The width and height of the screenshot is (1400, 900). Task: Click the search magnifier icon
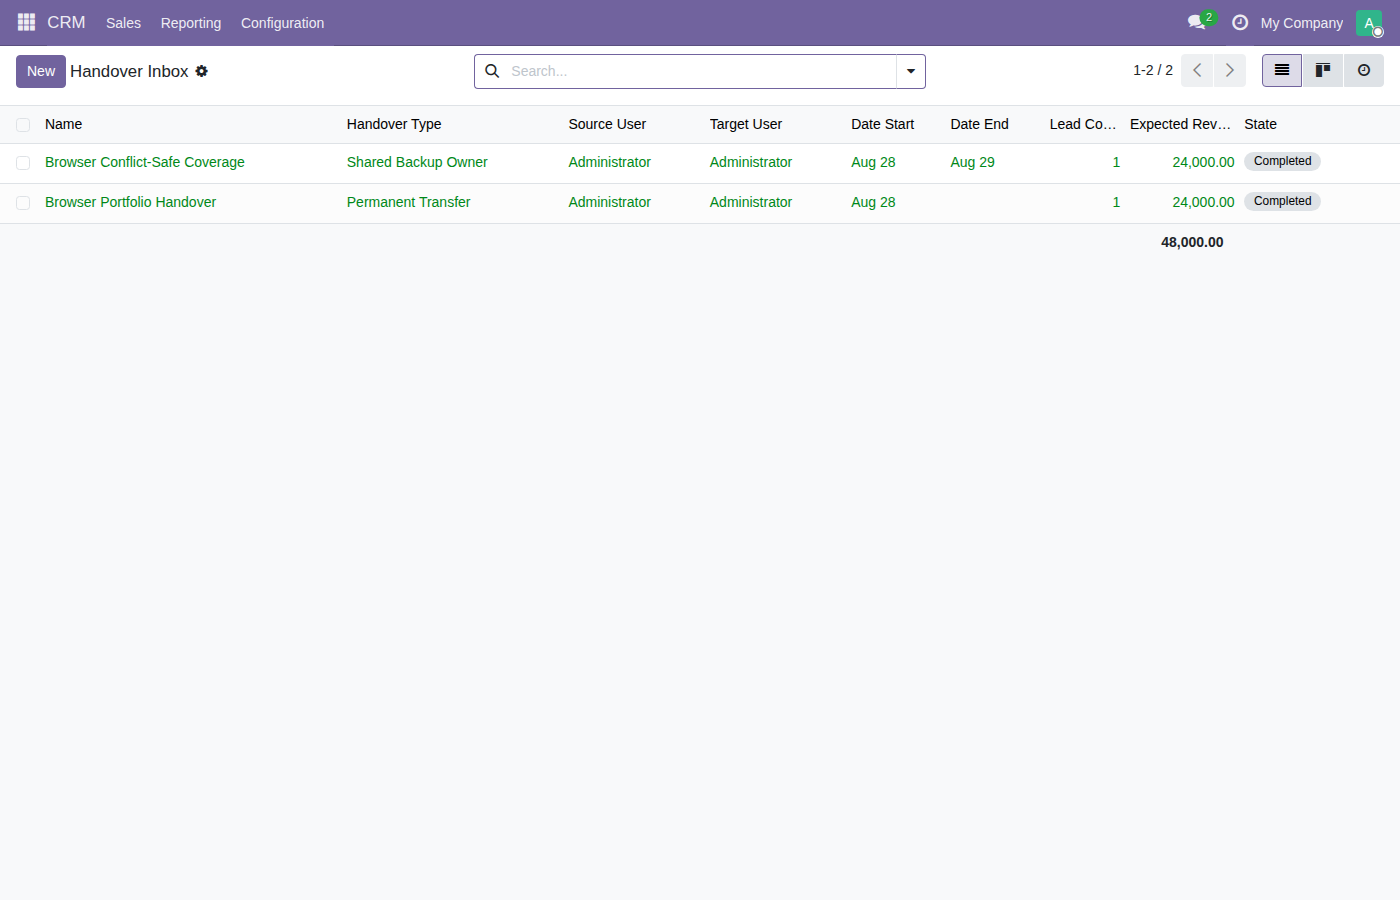tap(492, 71)
